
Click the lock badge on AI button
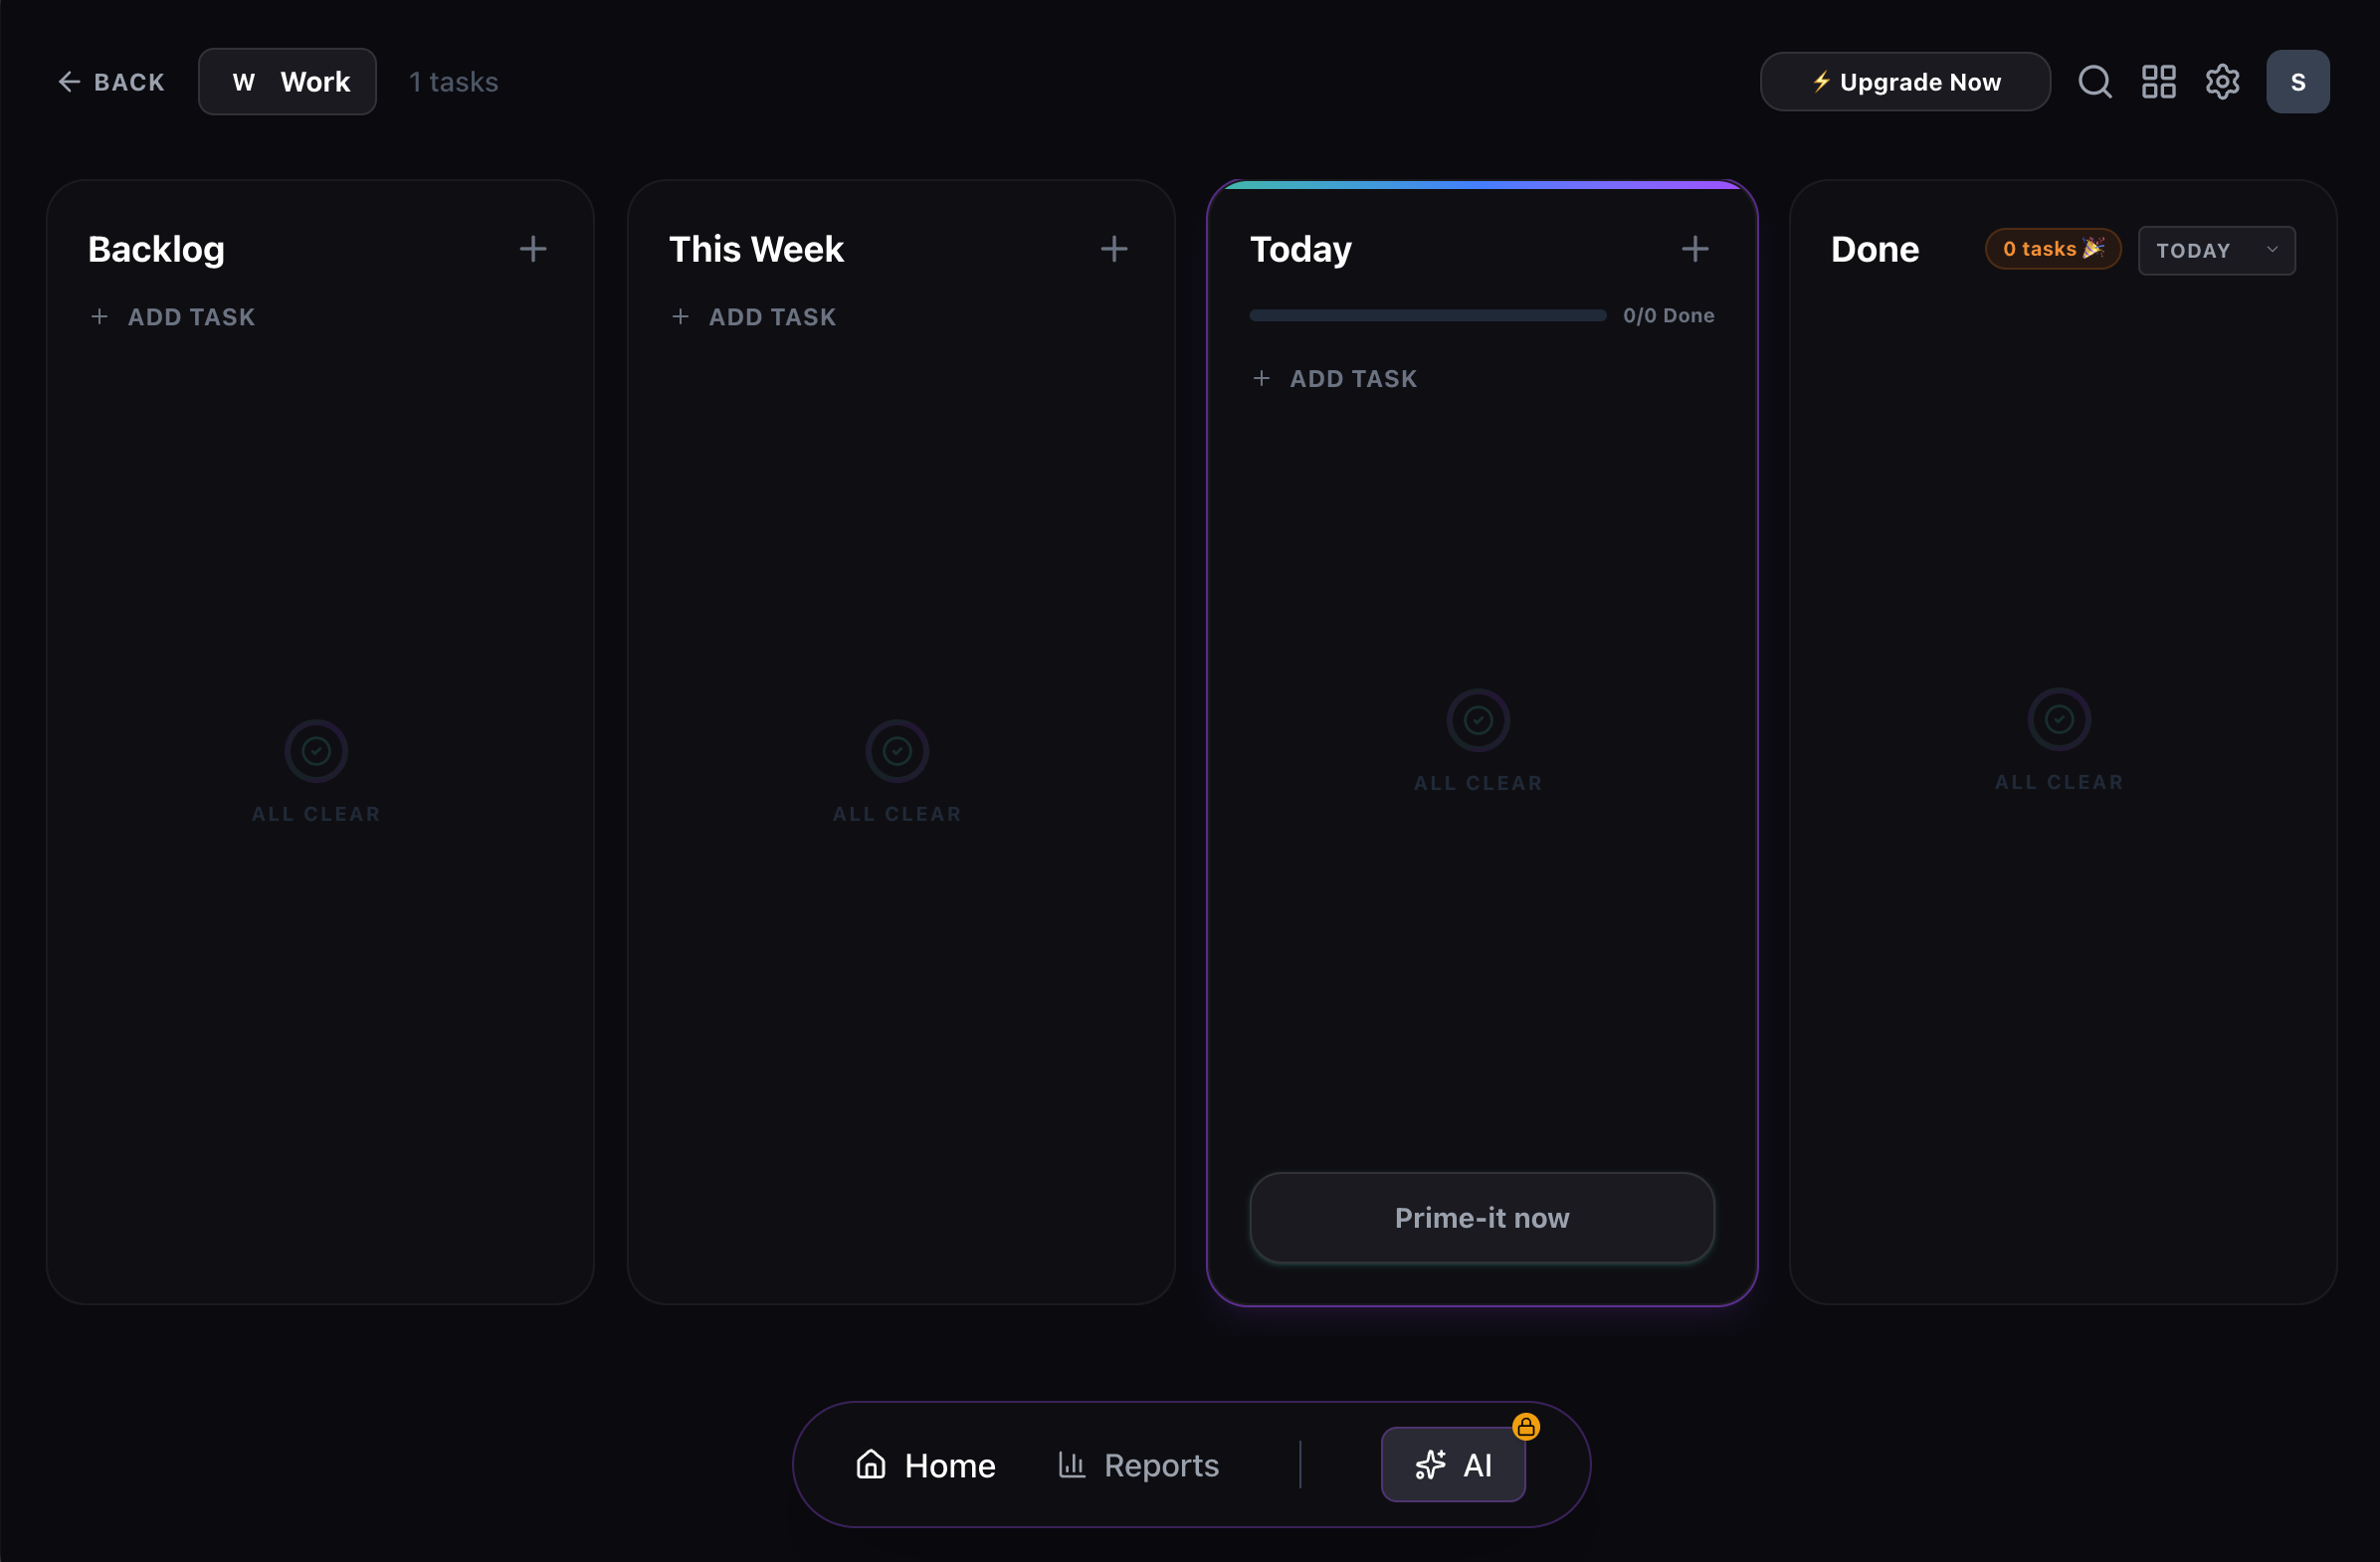tap(1526, 1427)
